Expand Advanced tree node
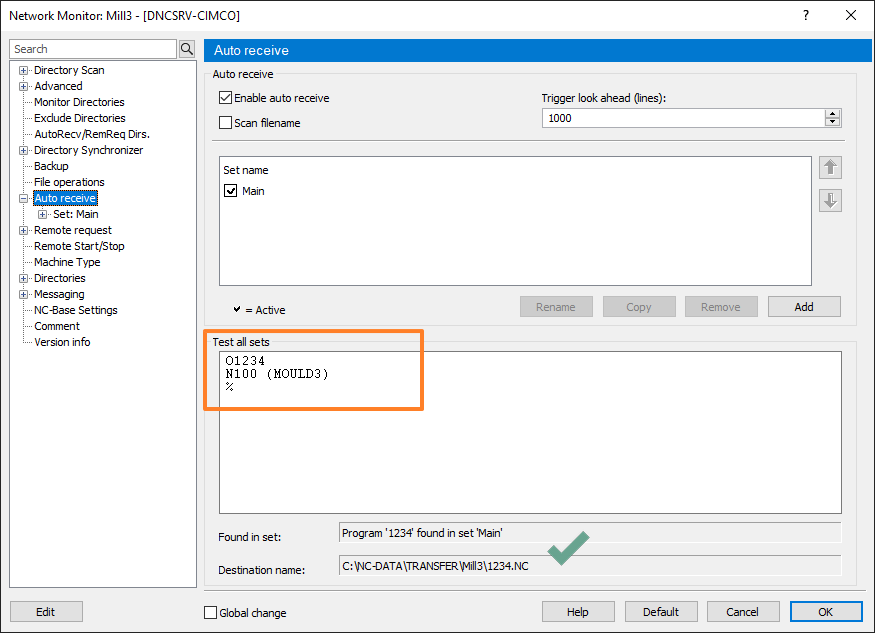875x633 pixels. tap(23, 87)
